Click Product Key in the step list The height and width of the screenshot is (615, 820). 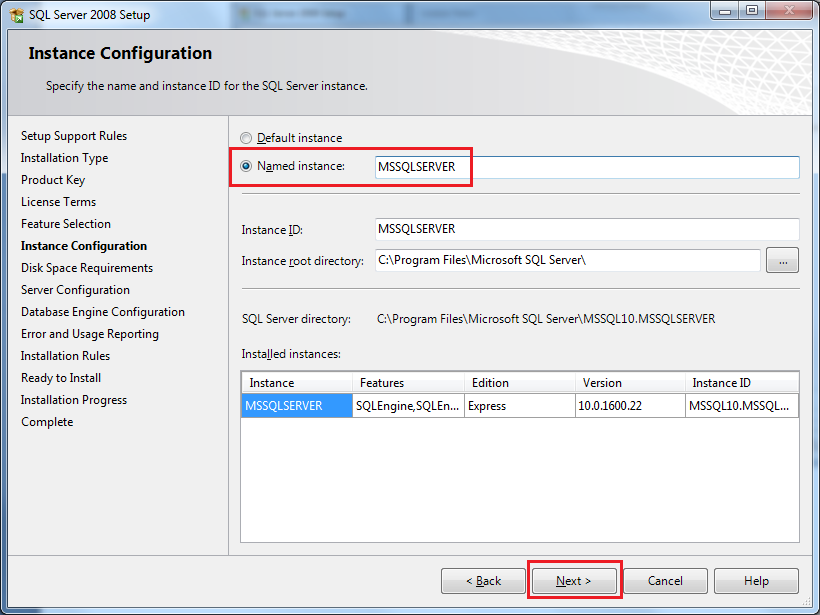point(53,180)
